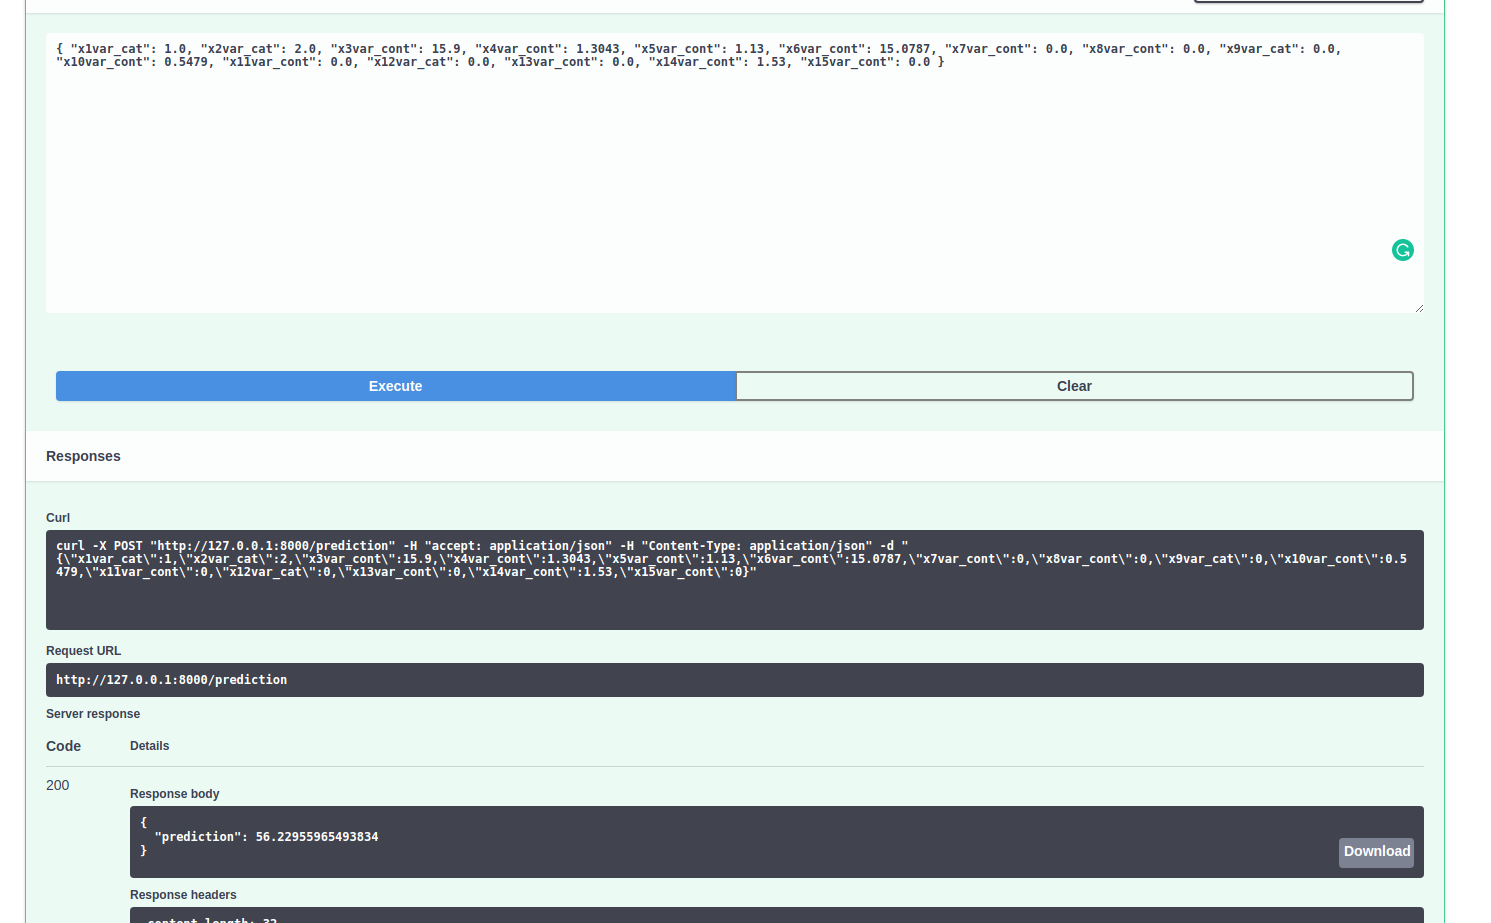Viewport: 1491px width, 923px height.
Task: Download the response body
Action: (1377, 852)
